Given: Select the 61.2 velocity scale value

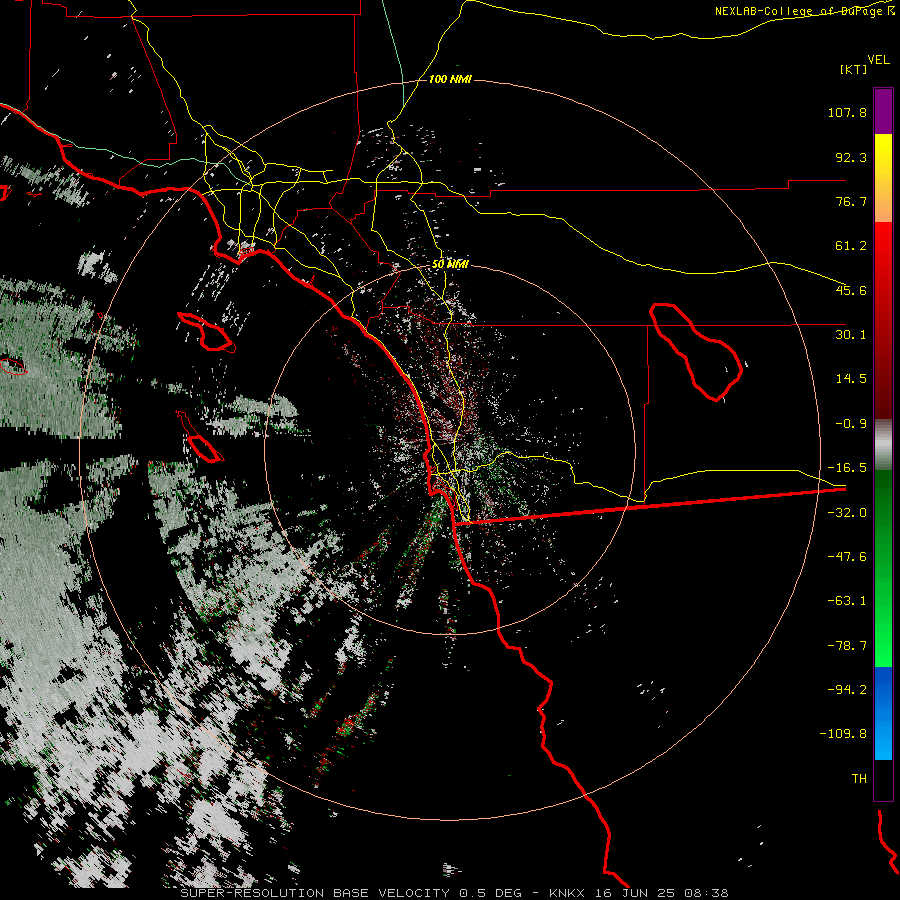Looking at the screenshot, I should 851,246.
